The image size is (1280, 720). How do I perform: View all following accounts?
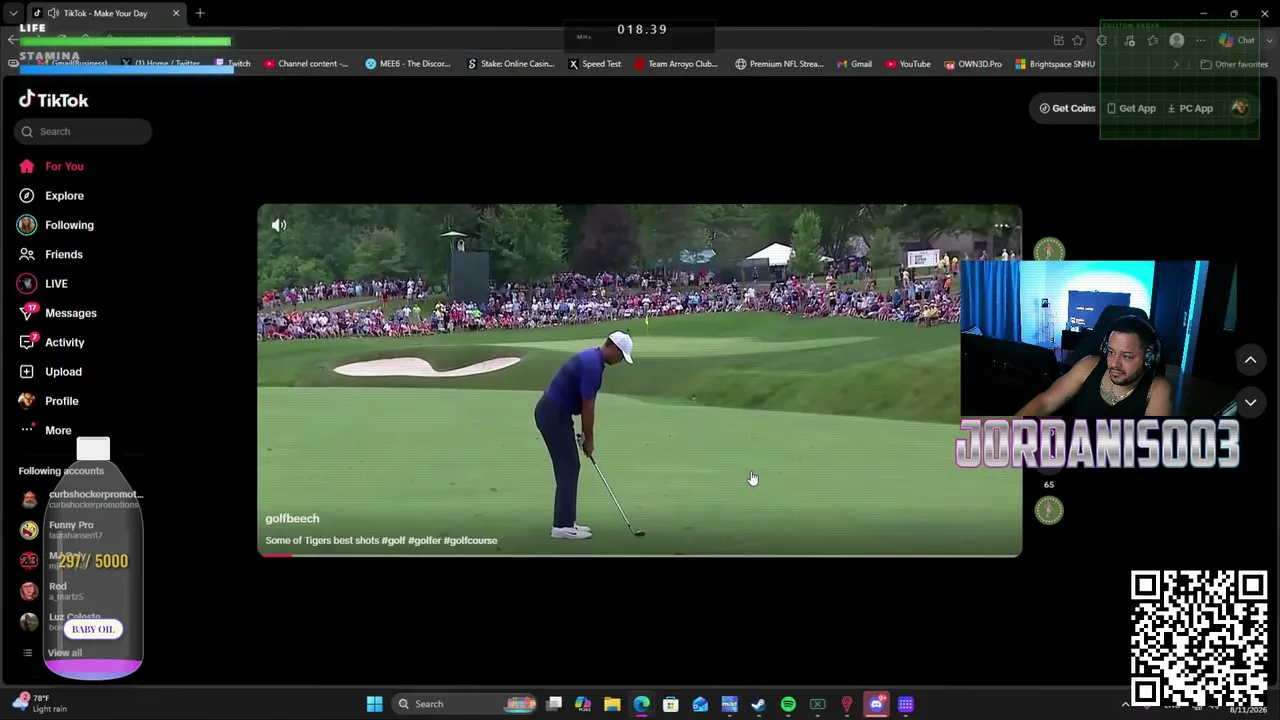tap(54, 653)
